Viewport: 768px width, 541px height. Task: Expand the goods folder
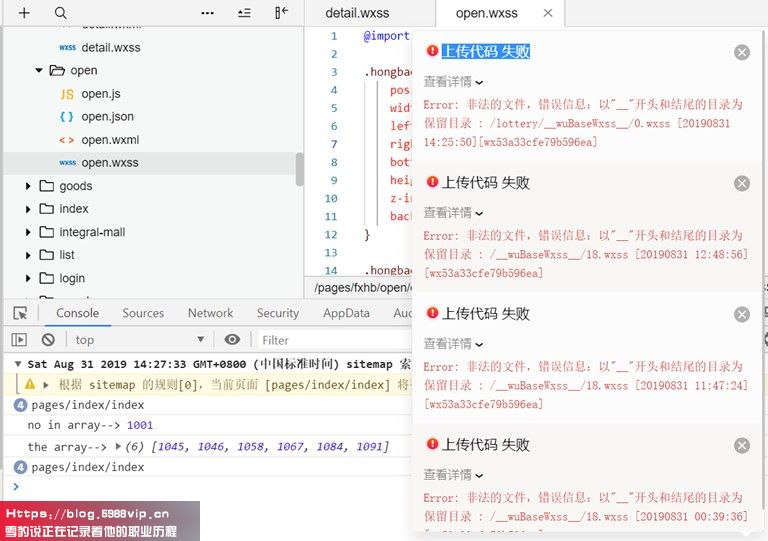click(28, 186)
